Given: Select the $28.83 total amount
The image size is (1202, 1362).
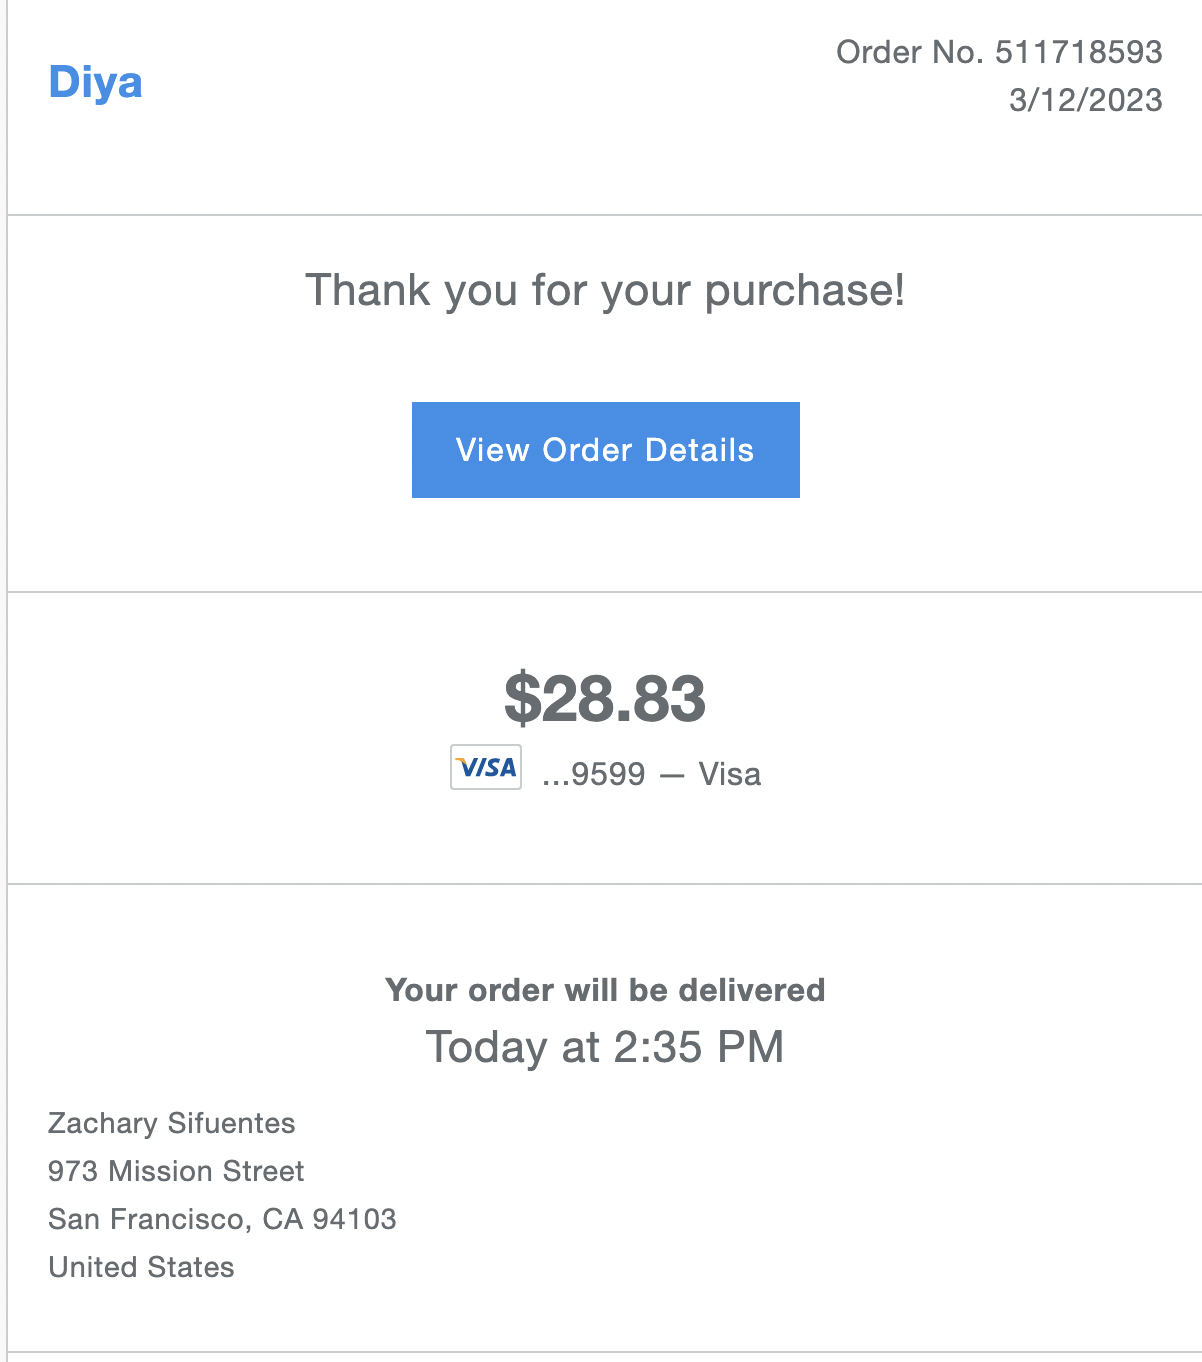Looking at the screenshot, I should 605,698.
